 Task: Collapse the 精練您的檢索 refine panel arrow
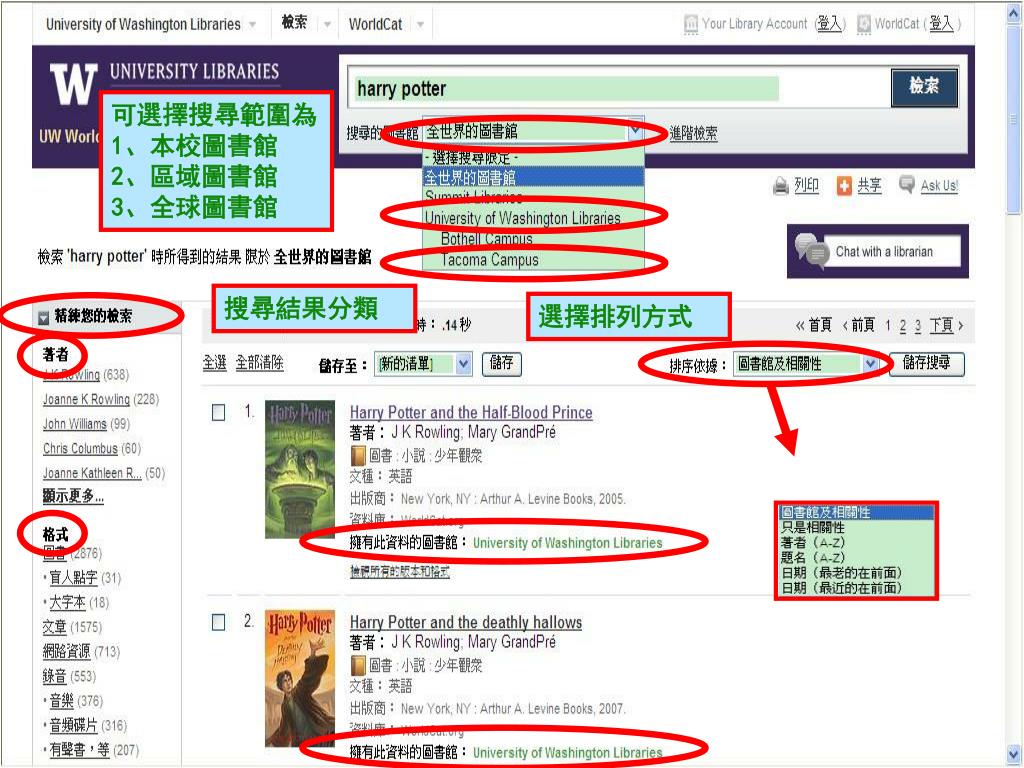click(x=43, y=318)
